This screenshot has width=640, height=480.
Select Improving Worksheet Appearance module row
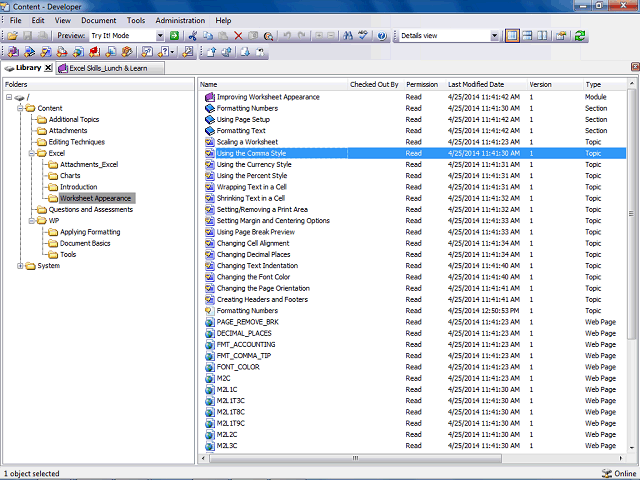[412, 97]
